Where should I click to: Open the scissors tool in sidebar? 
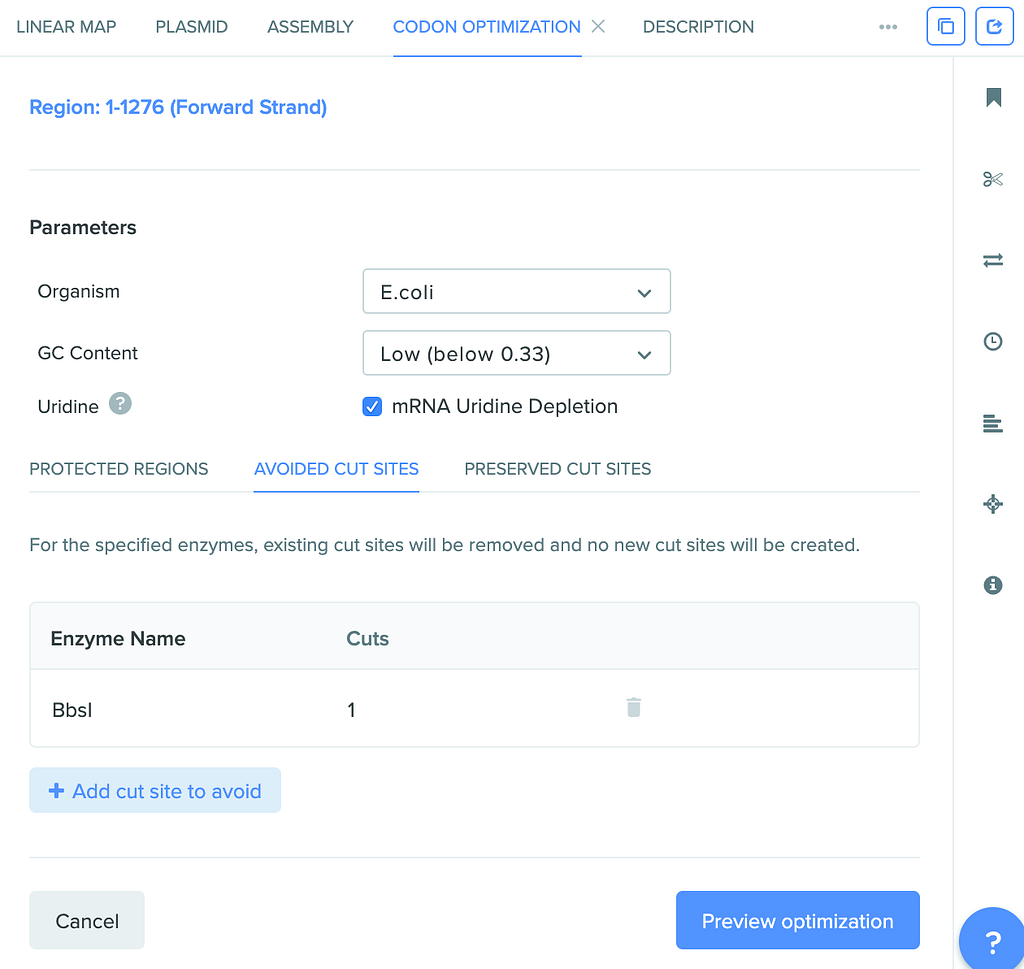[993, 179]
